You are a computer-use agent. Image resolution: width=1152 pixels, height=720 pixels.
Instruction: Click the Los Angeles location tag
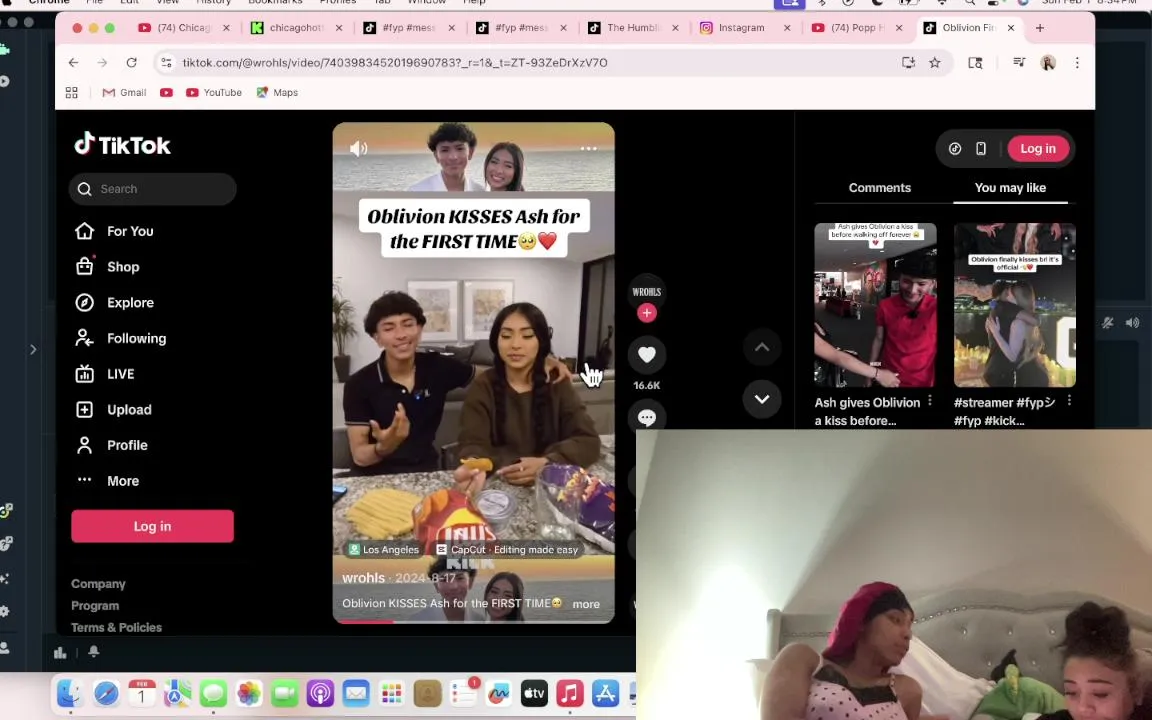tap(384, 550)
